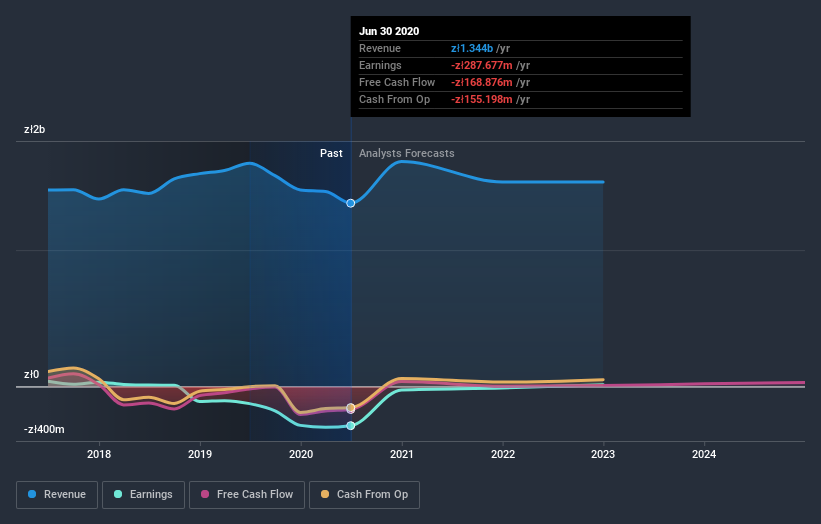Click the -zł168.876m free cash flow value
The height and width of the screenshot is (524, 821).
pyautogui.click(x=482, y=82)
